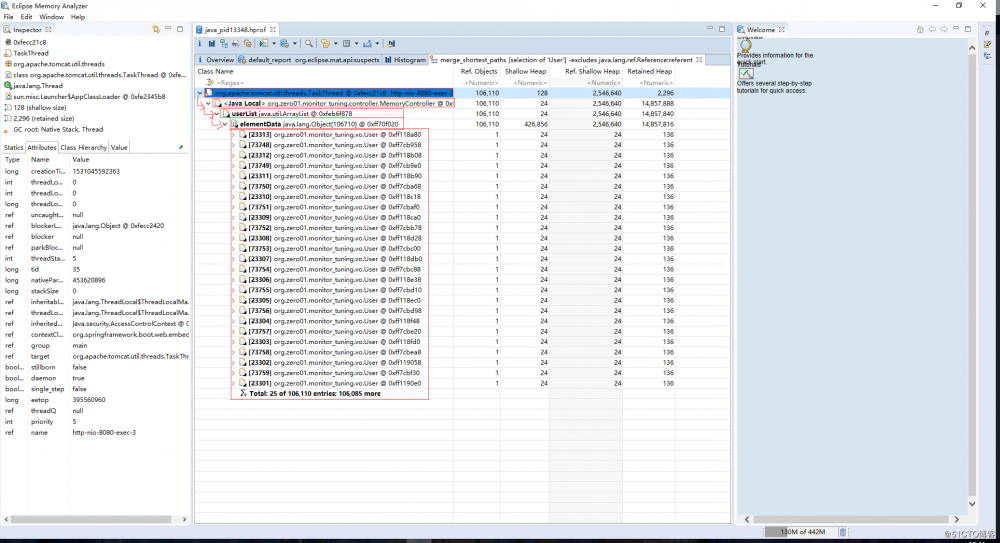Click the pin icon in Inspector attributes tab bar
1000x543 pixels.
point(180,147)
